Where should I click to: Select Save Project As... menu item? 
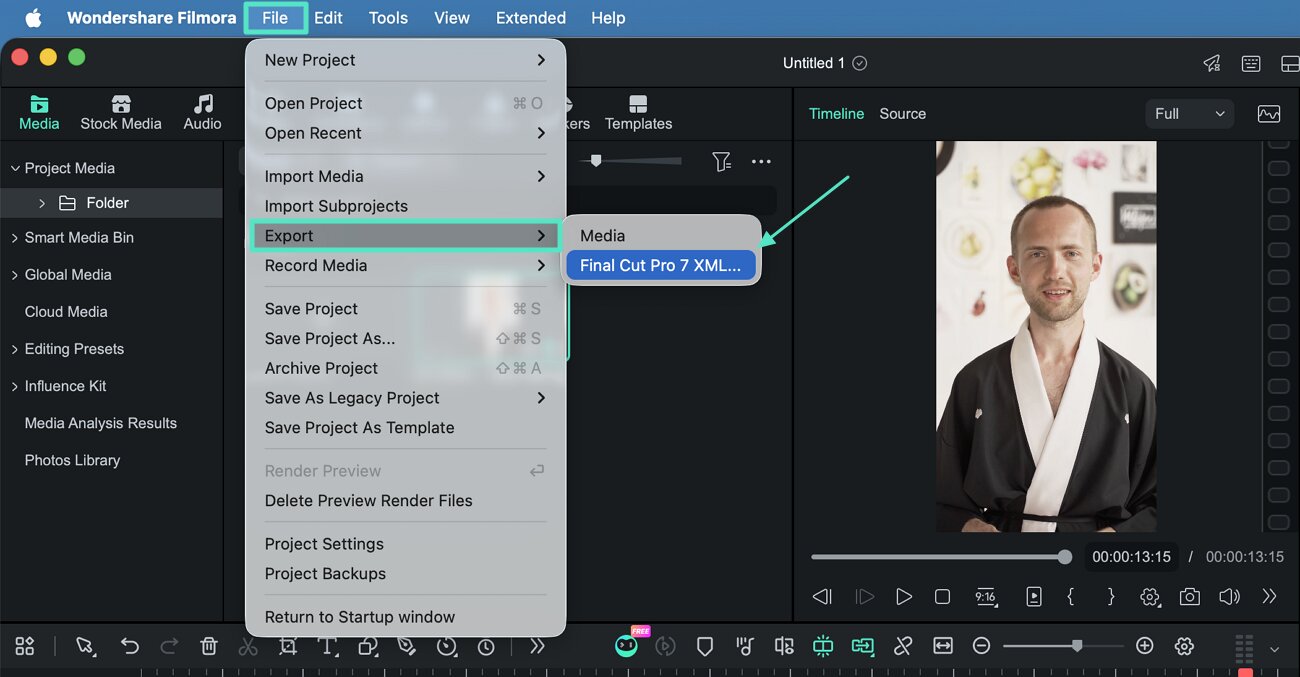(x=405, y=338)
